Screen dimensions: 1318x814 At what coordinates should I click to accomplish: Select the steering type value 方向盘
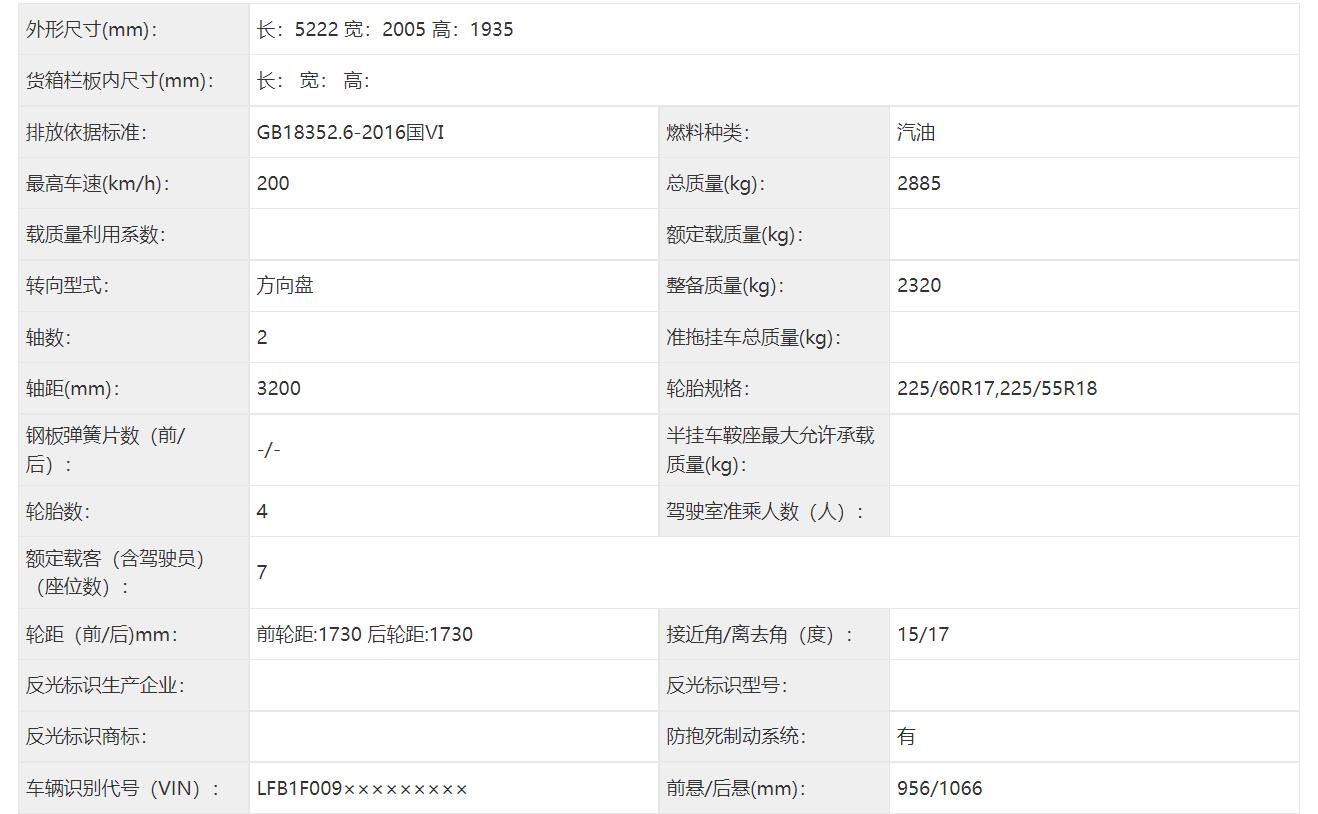[x=285, y=285]
